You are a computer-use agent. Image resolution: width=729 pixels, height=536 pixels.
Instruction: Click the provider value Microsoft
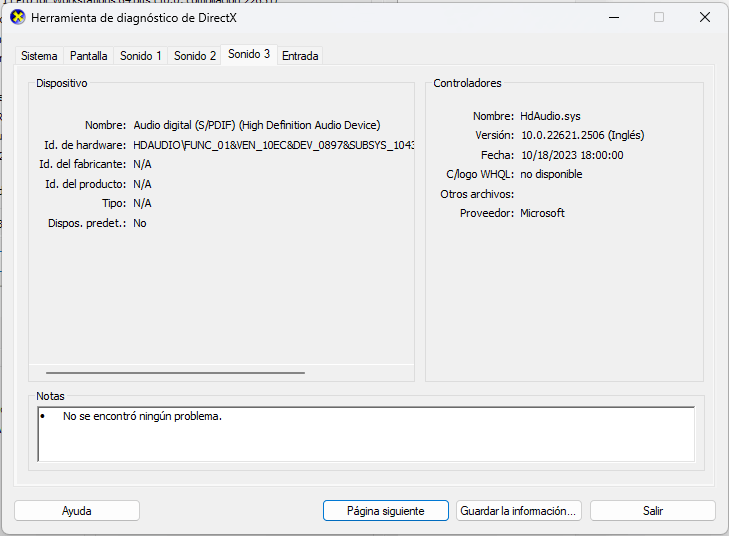[x=542, y=213]
